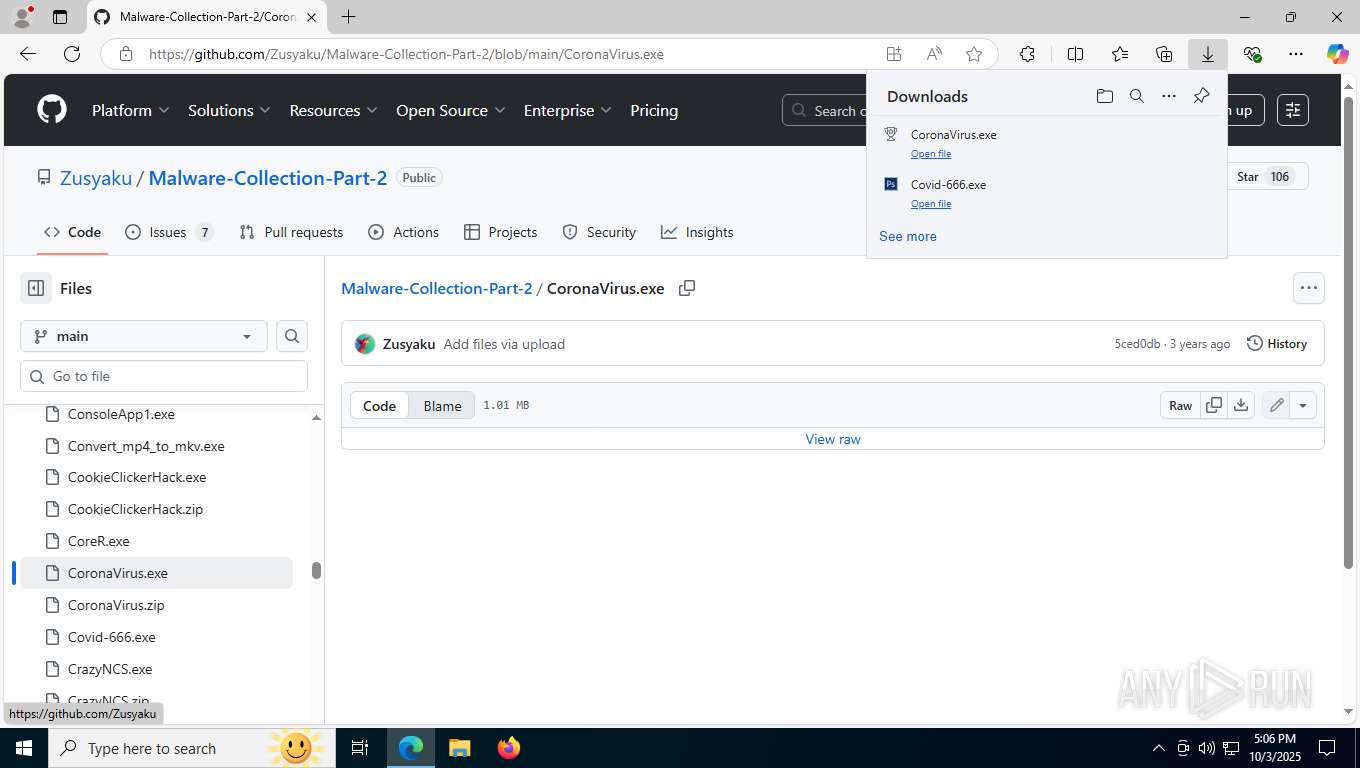Open Zusyaku owner link
The height and width of the screenshot is (768, 1360).
[x=96, y=178]
